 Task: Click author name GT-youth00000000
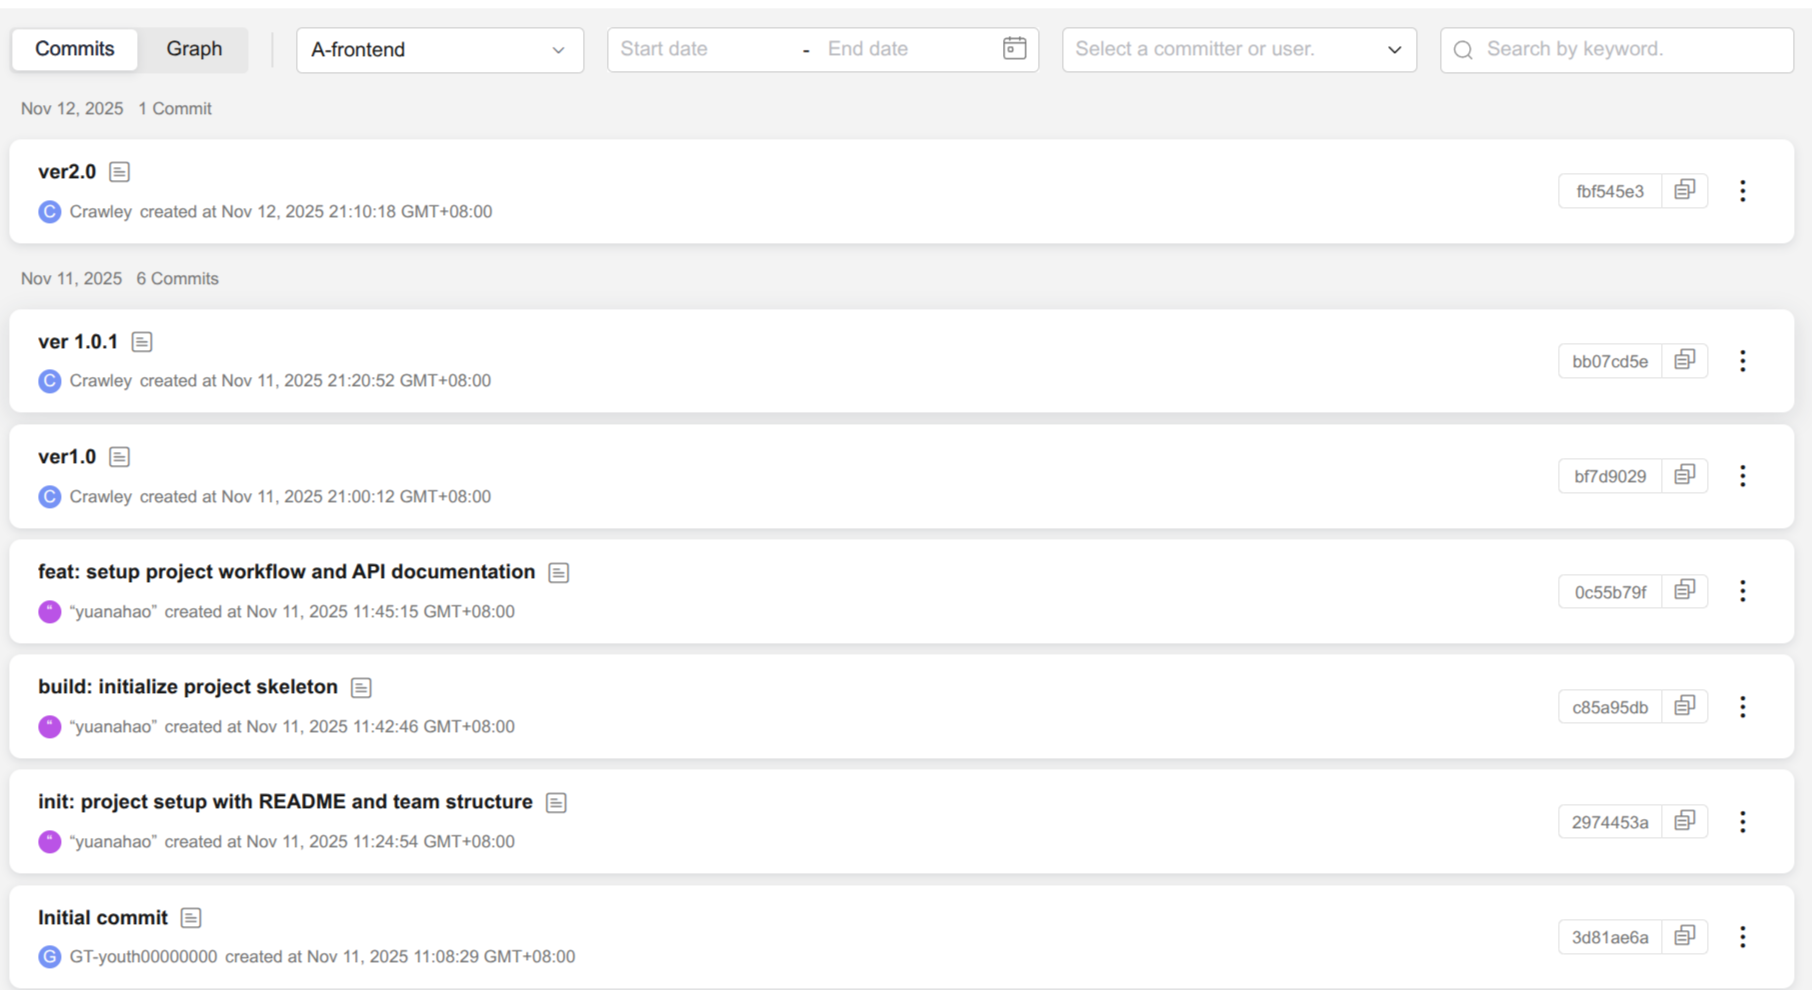click(x=143, y=957)
